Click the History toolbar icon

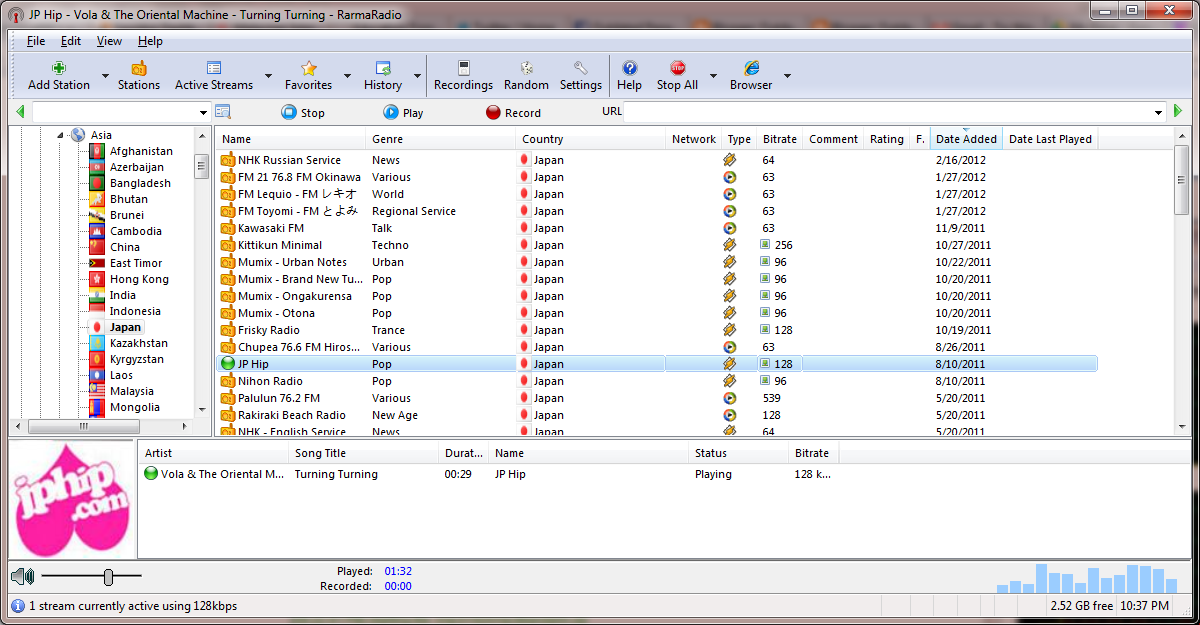pos(383,68)
